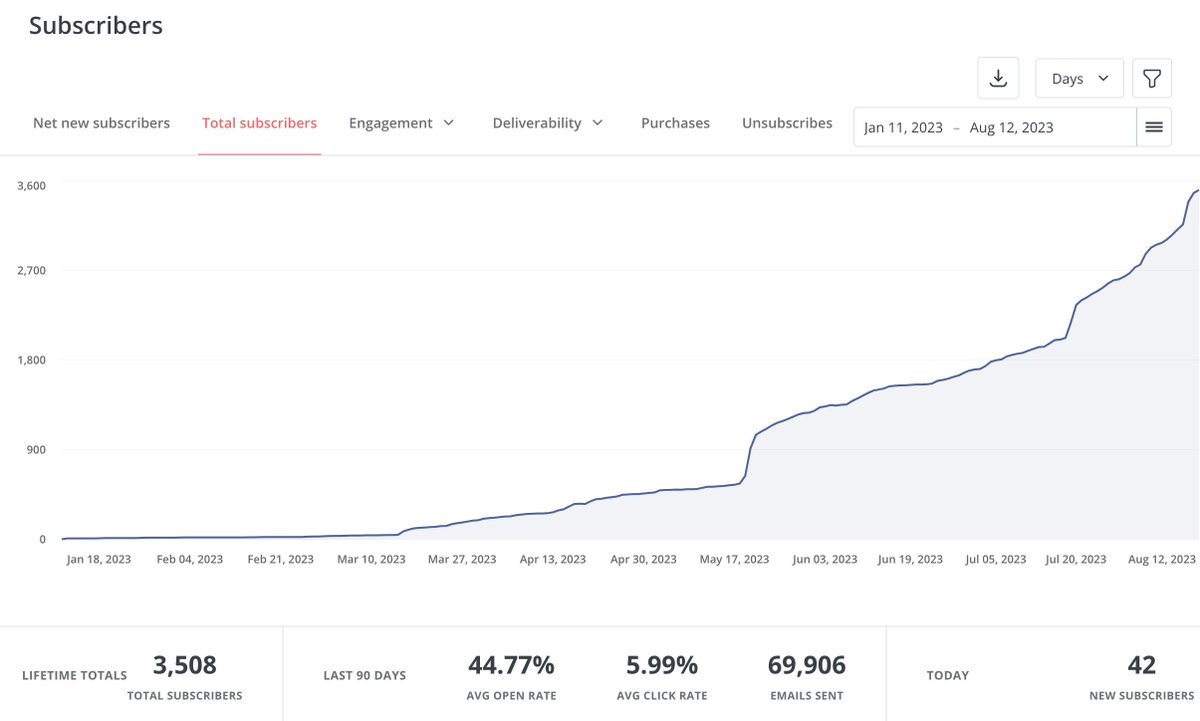
Task: Select the filter icon to refine chart data
Action: 1152,78
